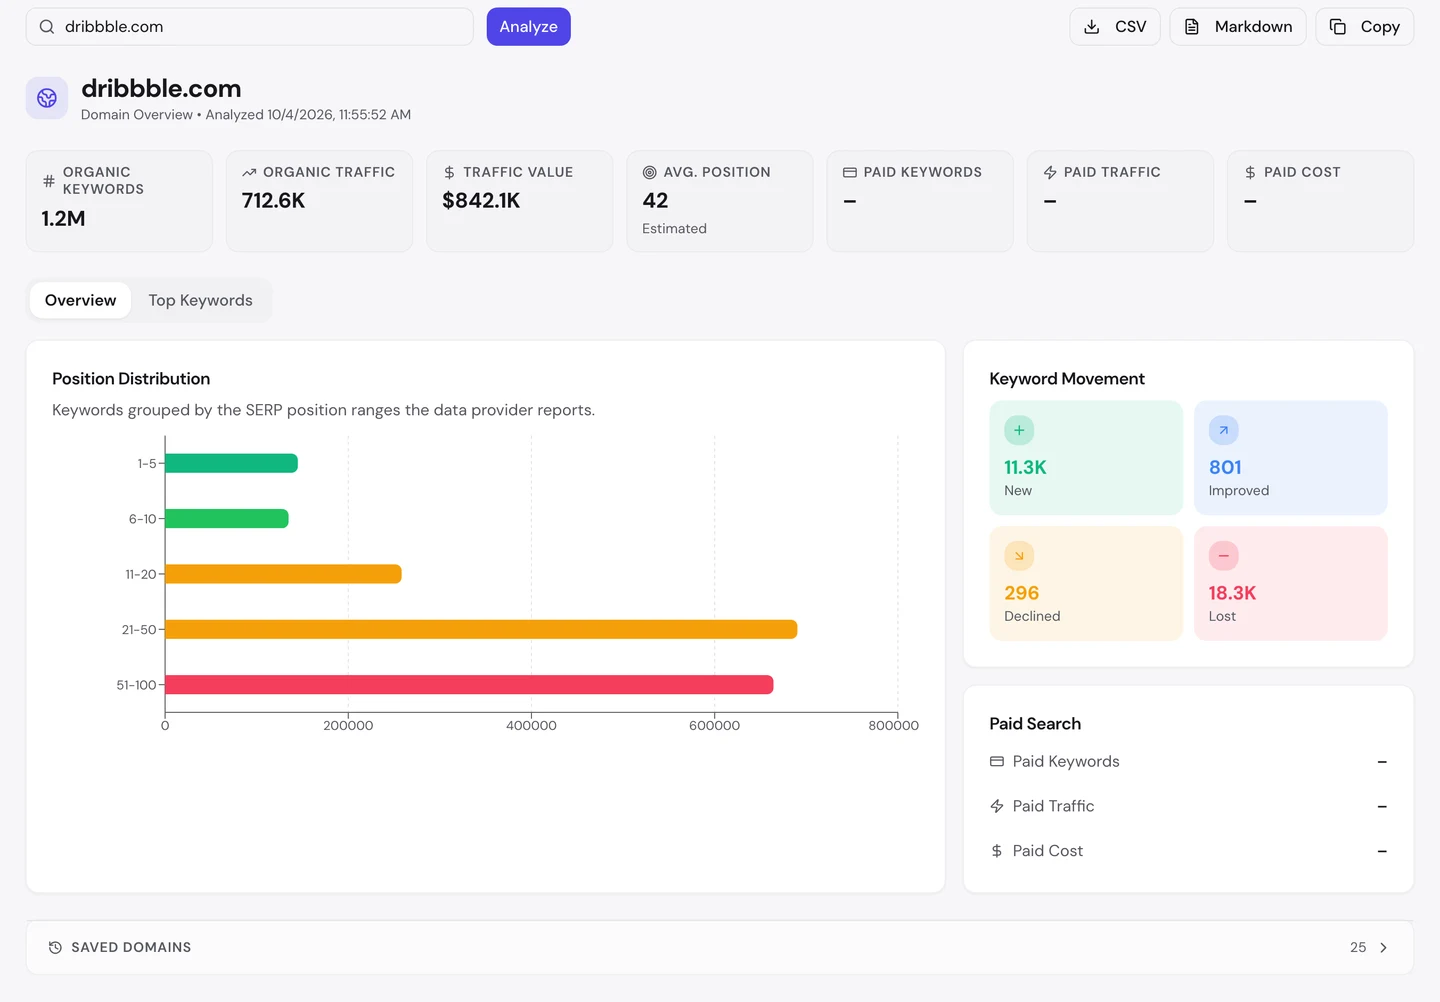The height and width of the screenshot is (1002, 1440).
Task: Click the 1.2M organic keywords value
Action: 63,219
